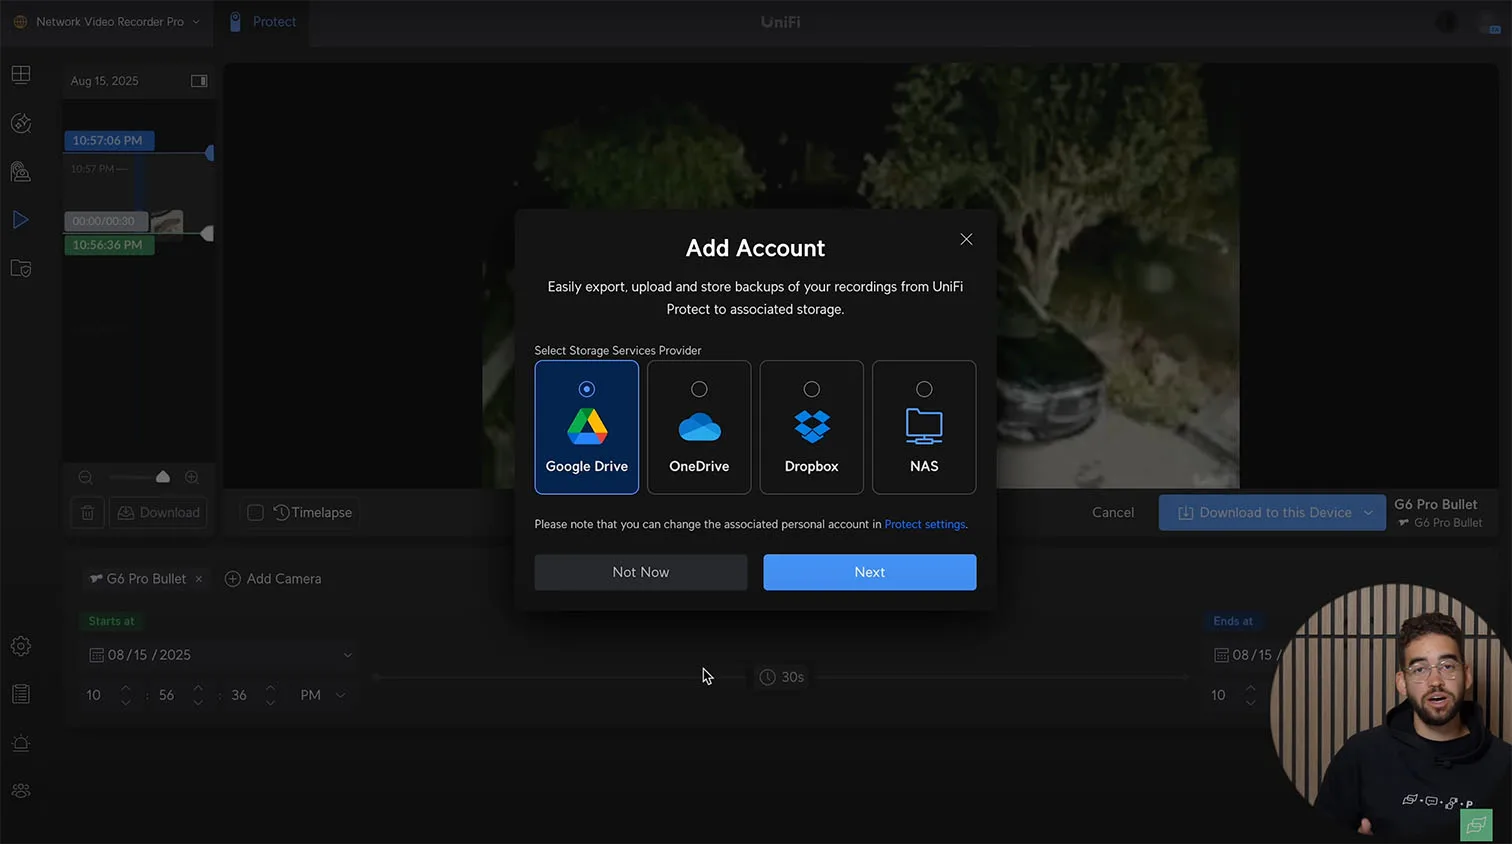Viewport: 1512px width, 844px height.
Task: Increase the start seconds value
Action: 270,687
